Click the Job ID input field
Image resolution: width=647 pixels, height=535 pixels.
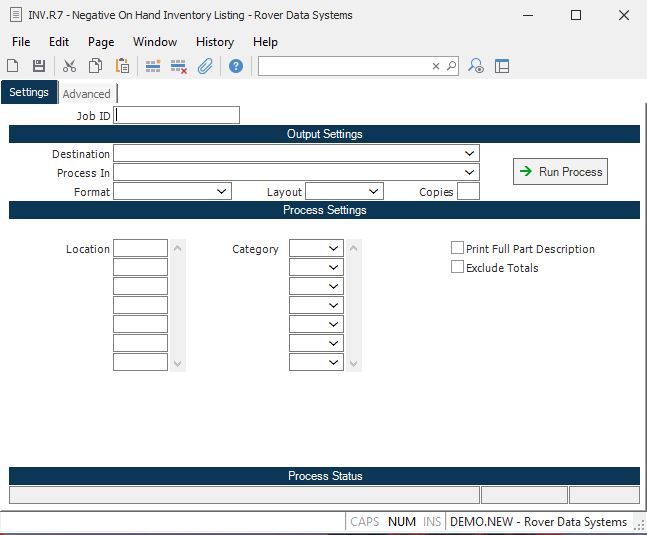tap(177, 116)
